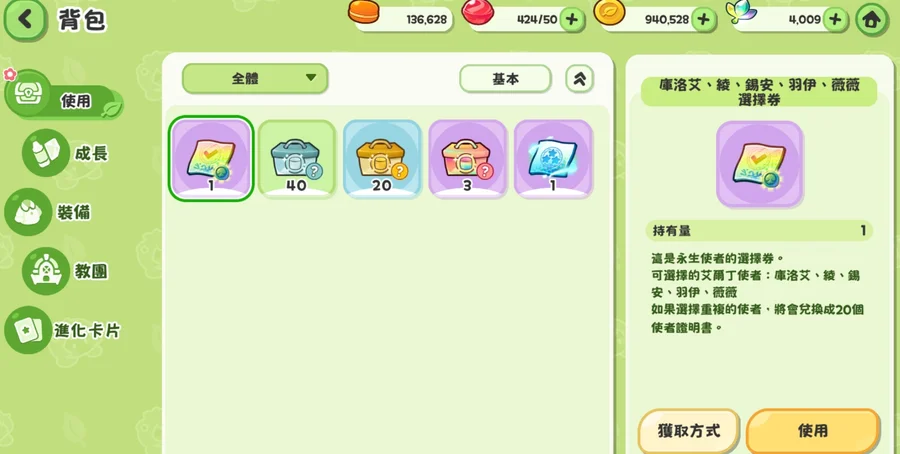900x454 pixels.
Task: Go back using the top-left arrow
Action: click(25, 20)
